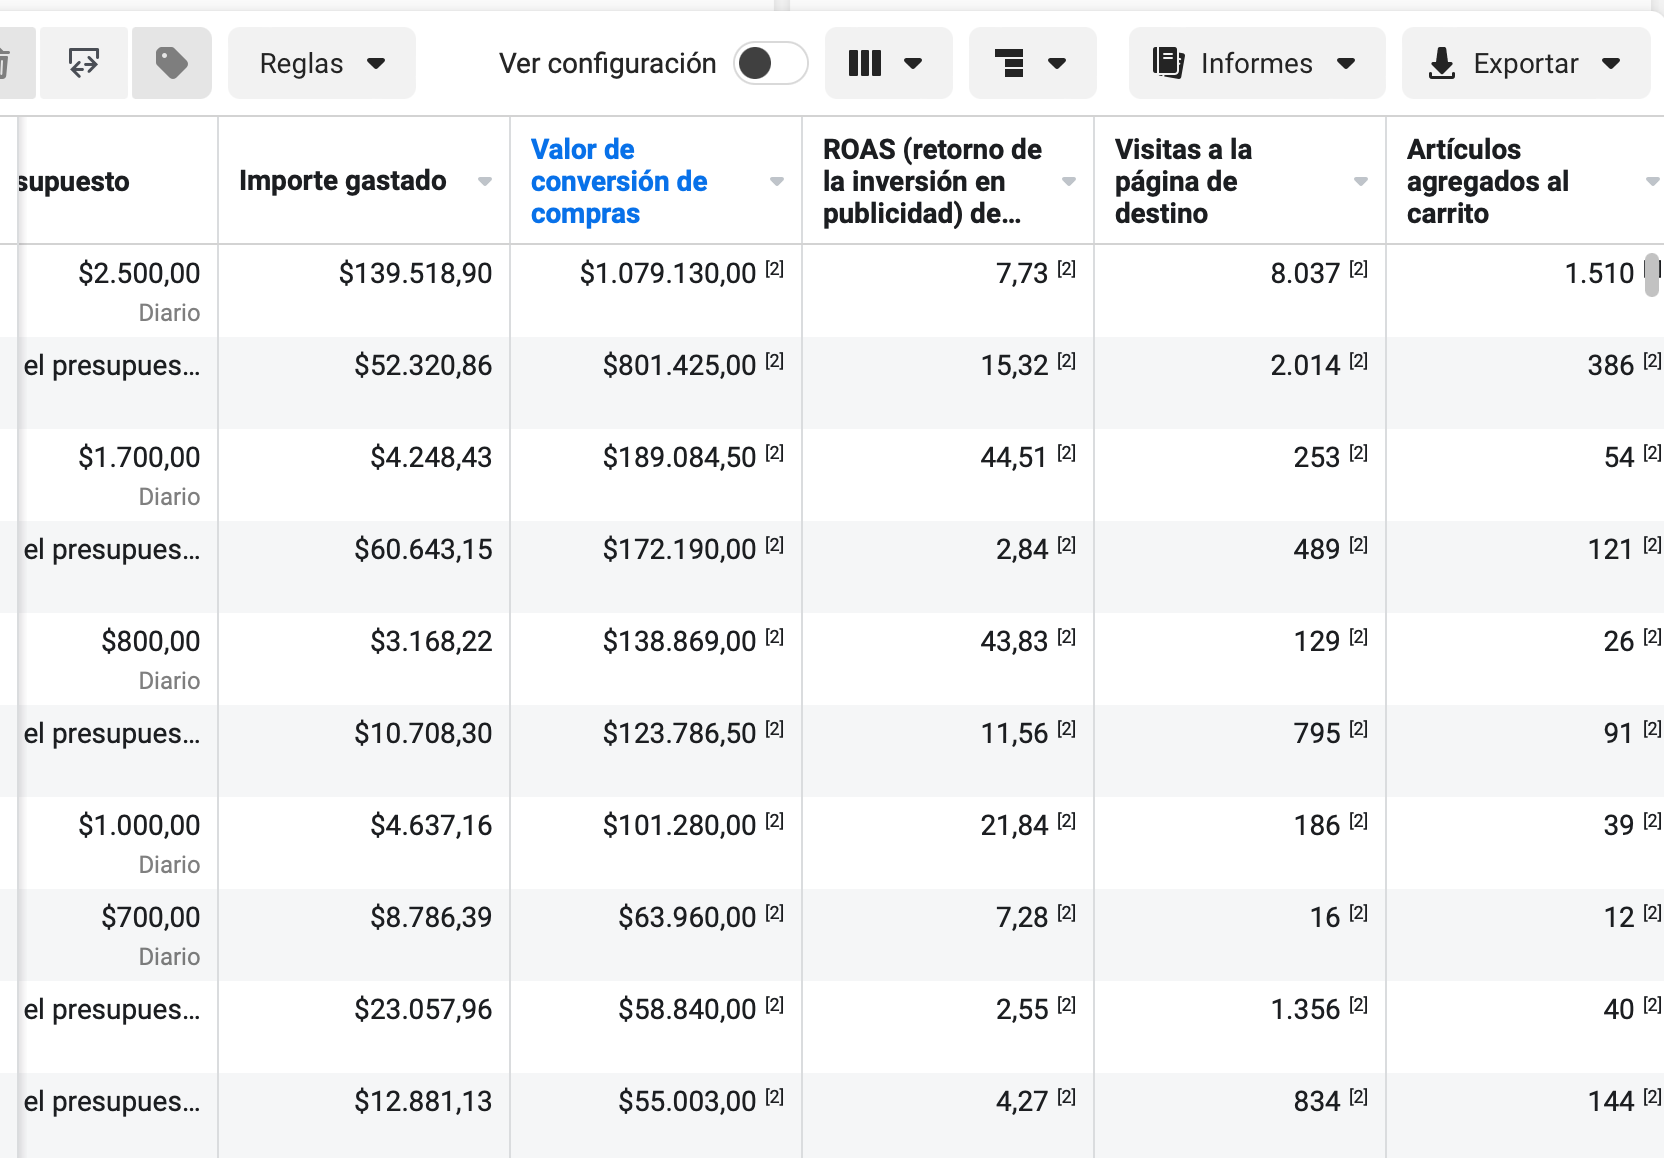Click the tag label icon
This screenshot has height=1158, width=1664.
tap(171, 63)
